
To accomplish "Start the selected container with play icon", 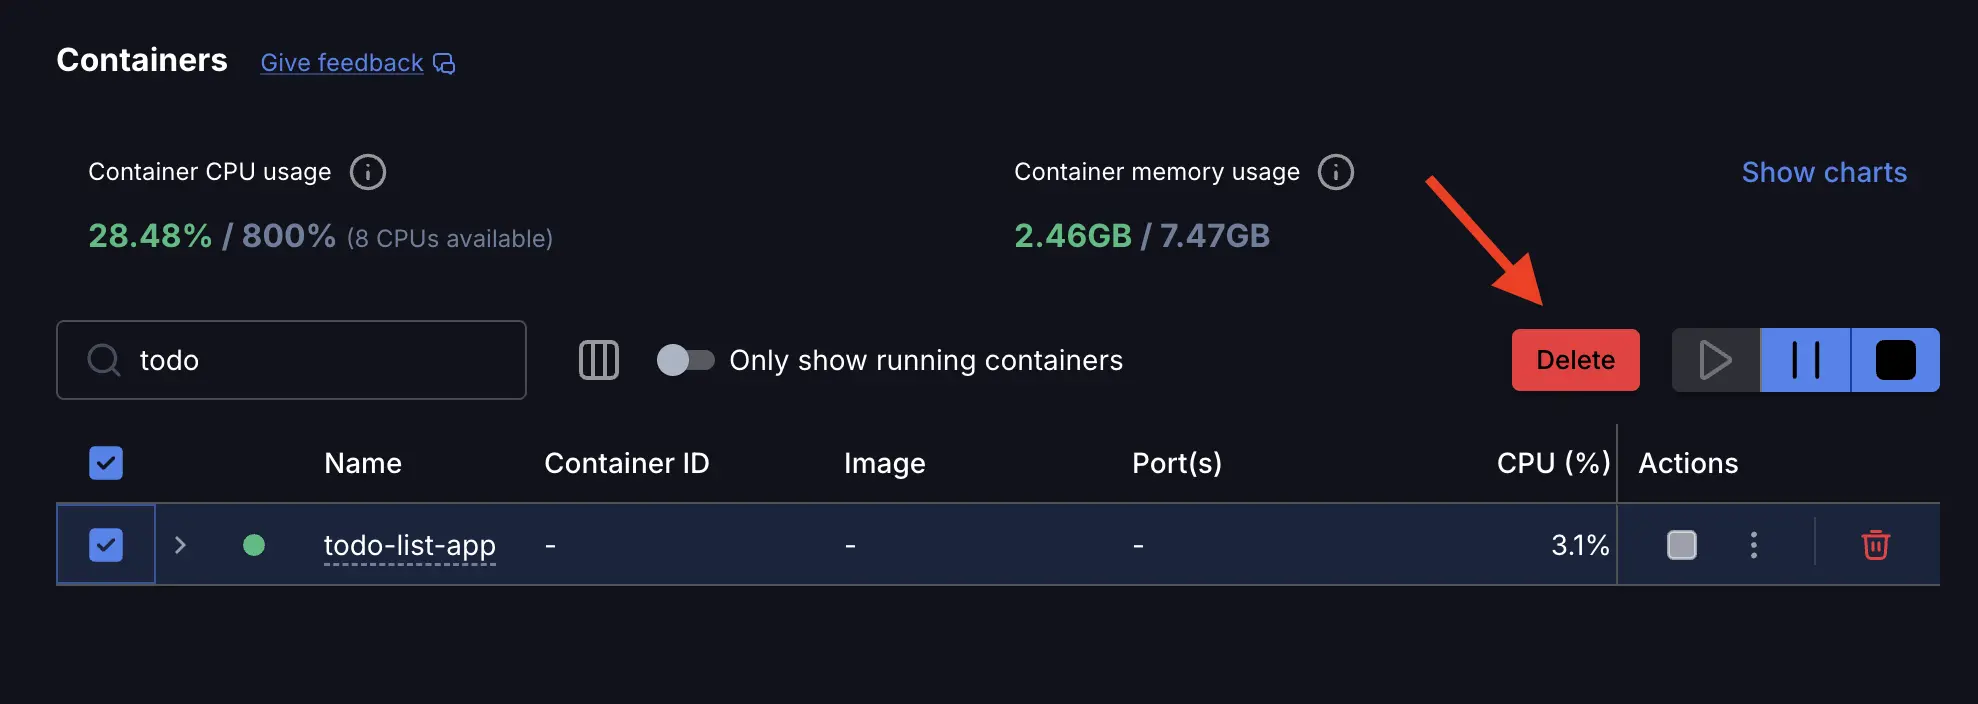I will 1716,360.
